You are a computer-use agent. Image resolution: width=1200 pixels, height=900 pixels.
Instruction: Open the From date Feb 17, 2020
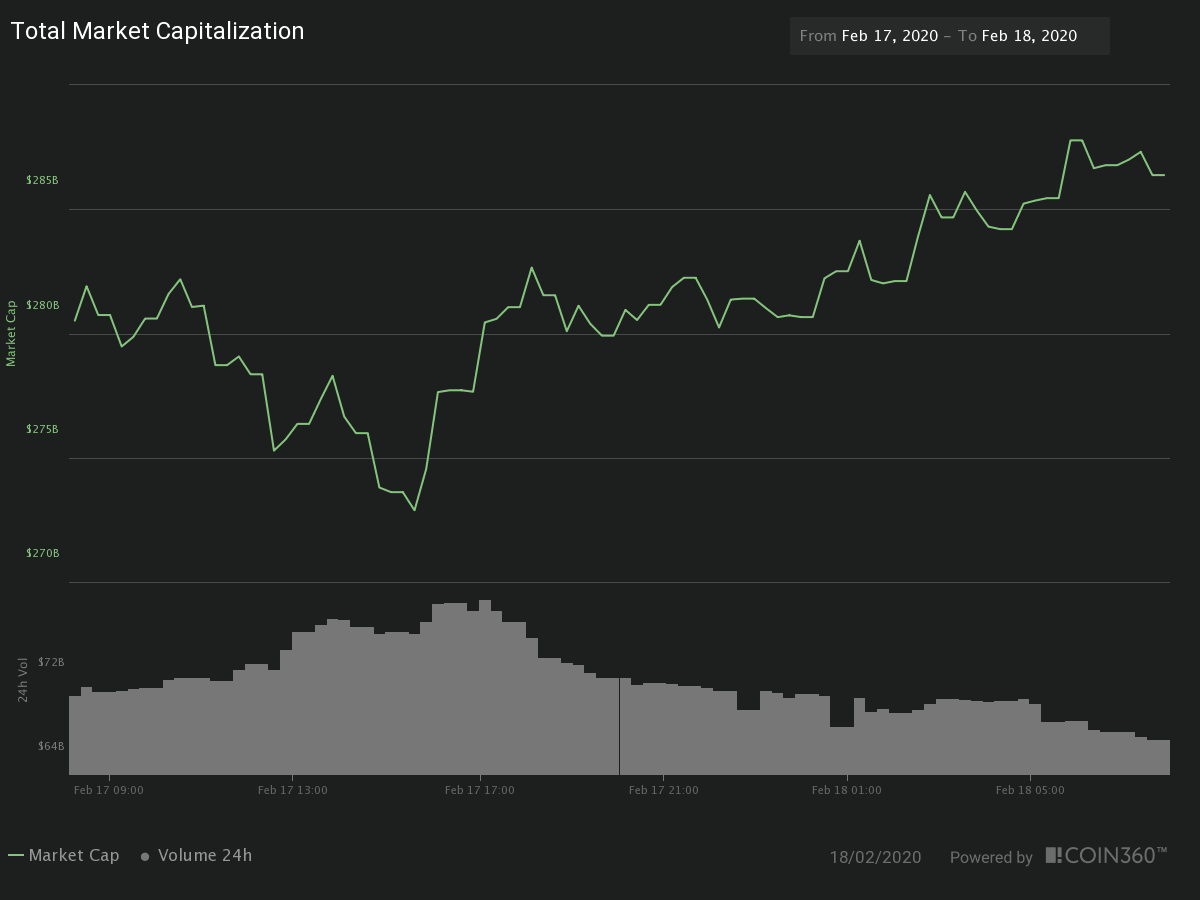[x=889, y=36]
